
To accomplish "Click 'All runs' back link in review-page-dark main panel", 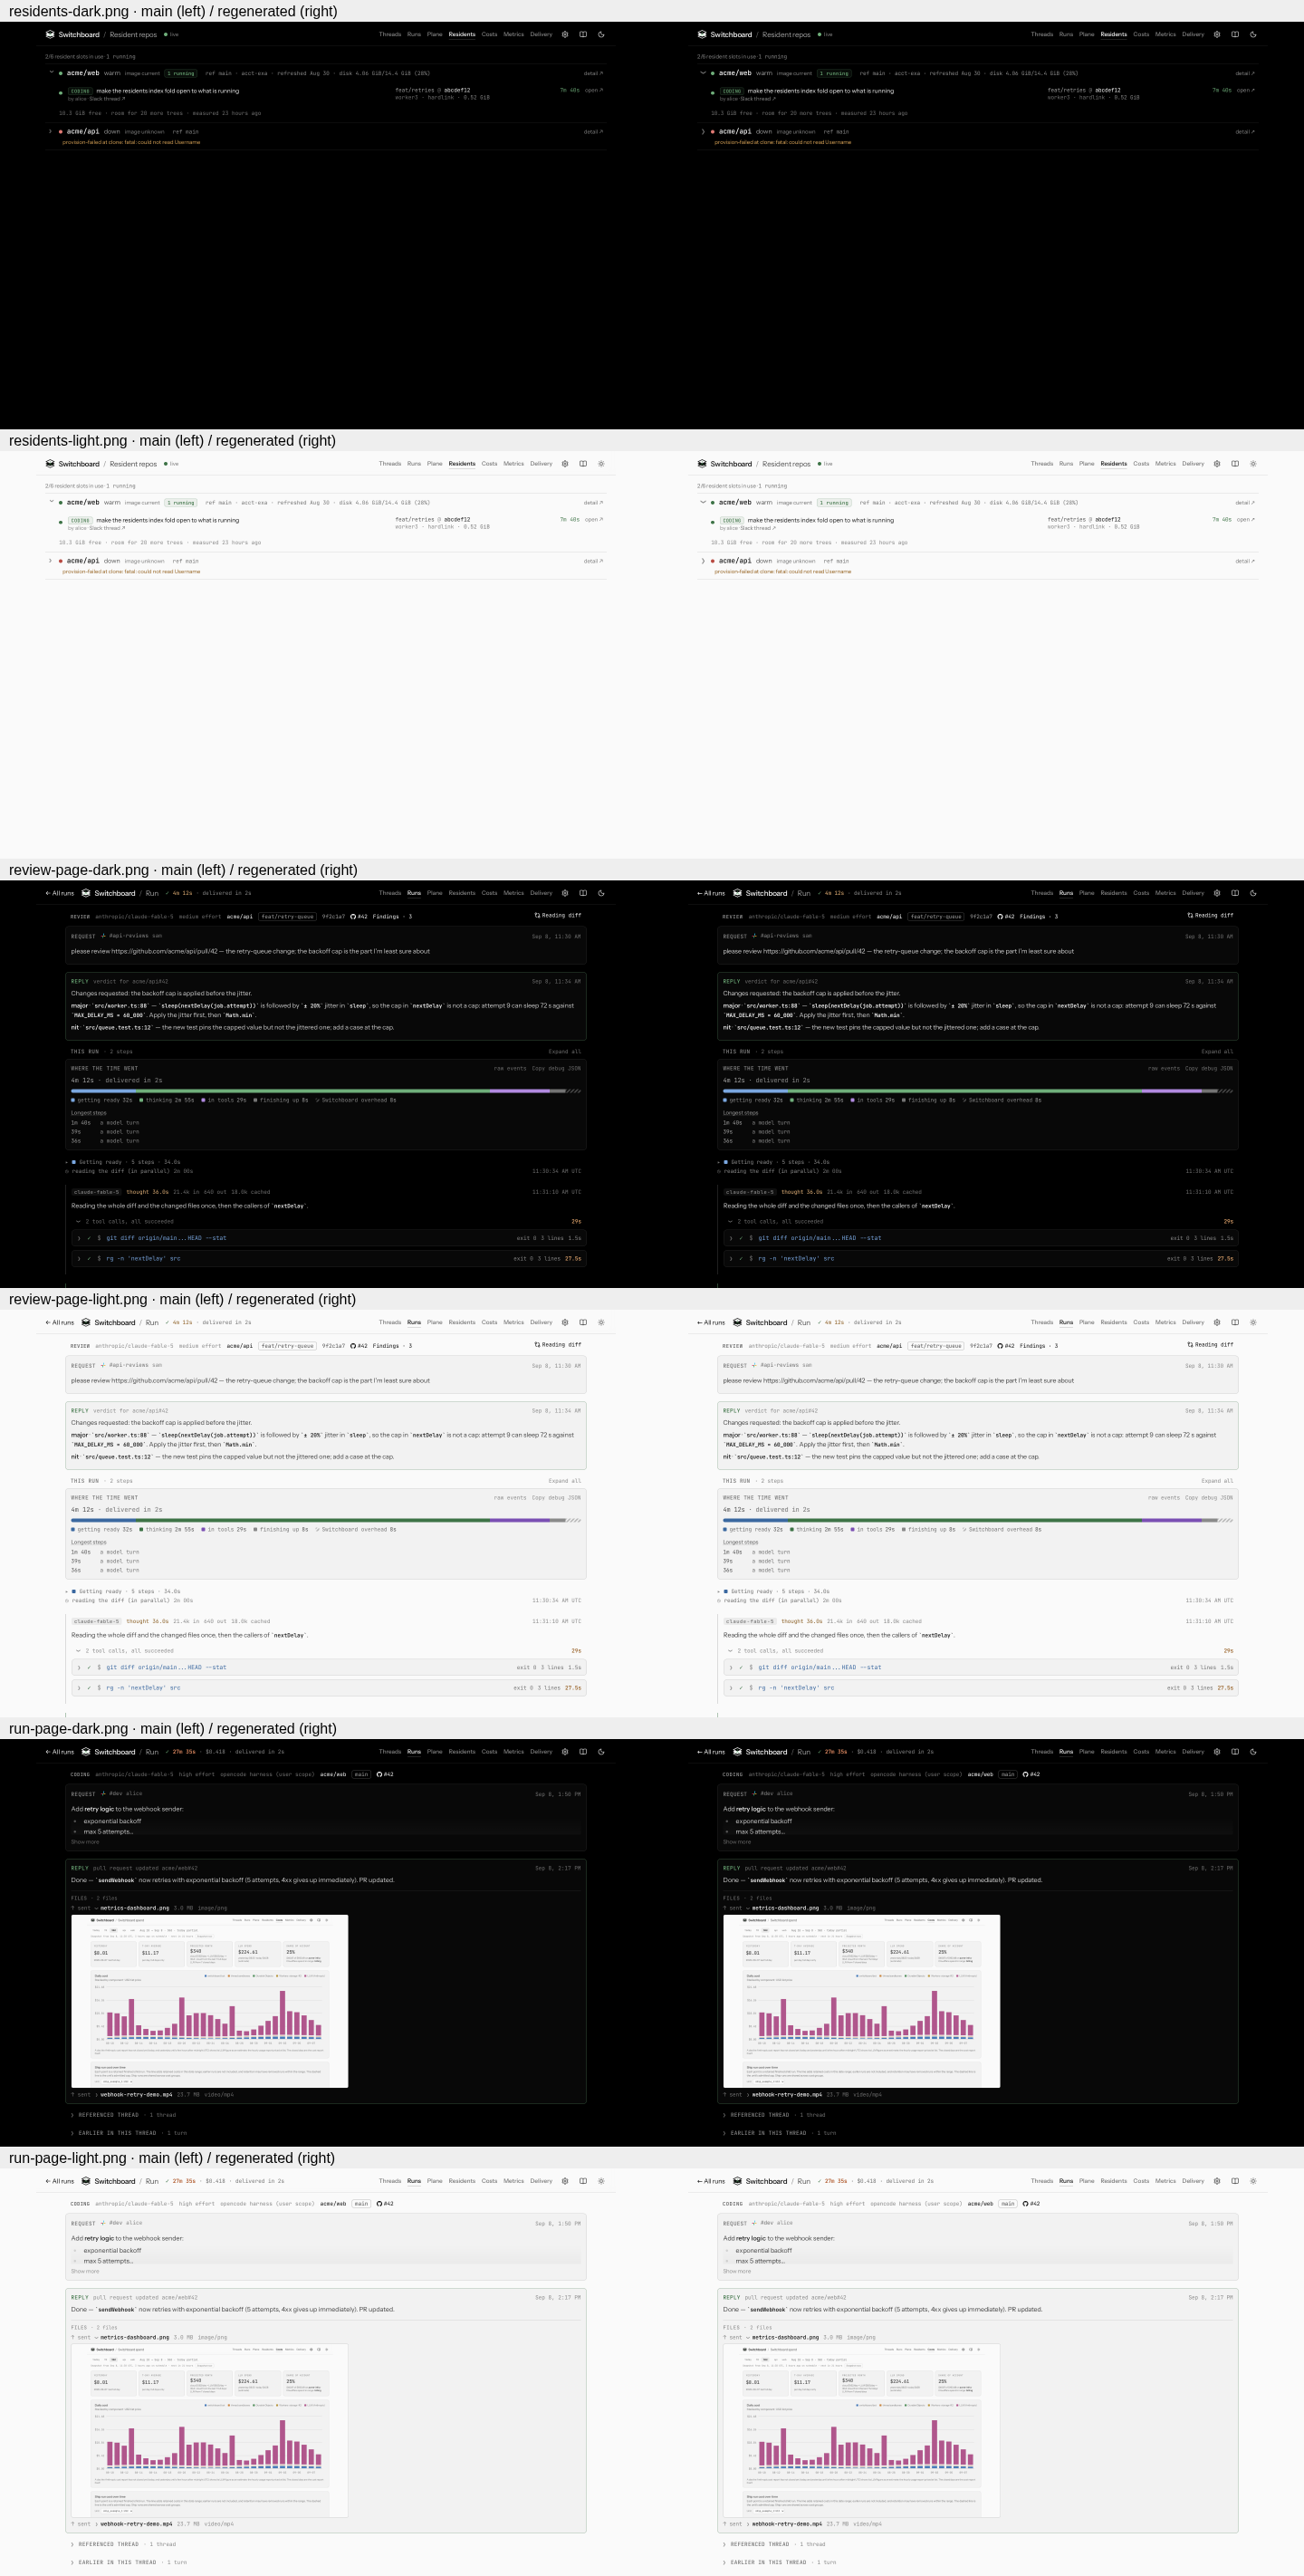I will 60,893.
